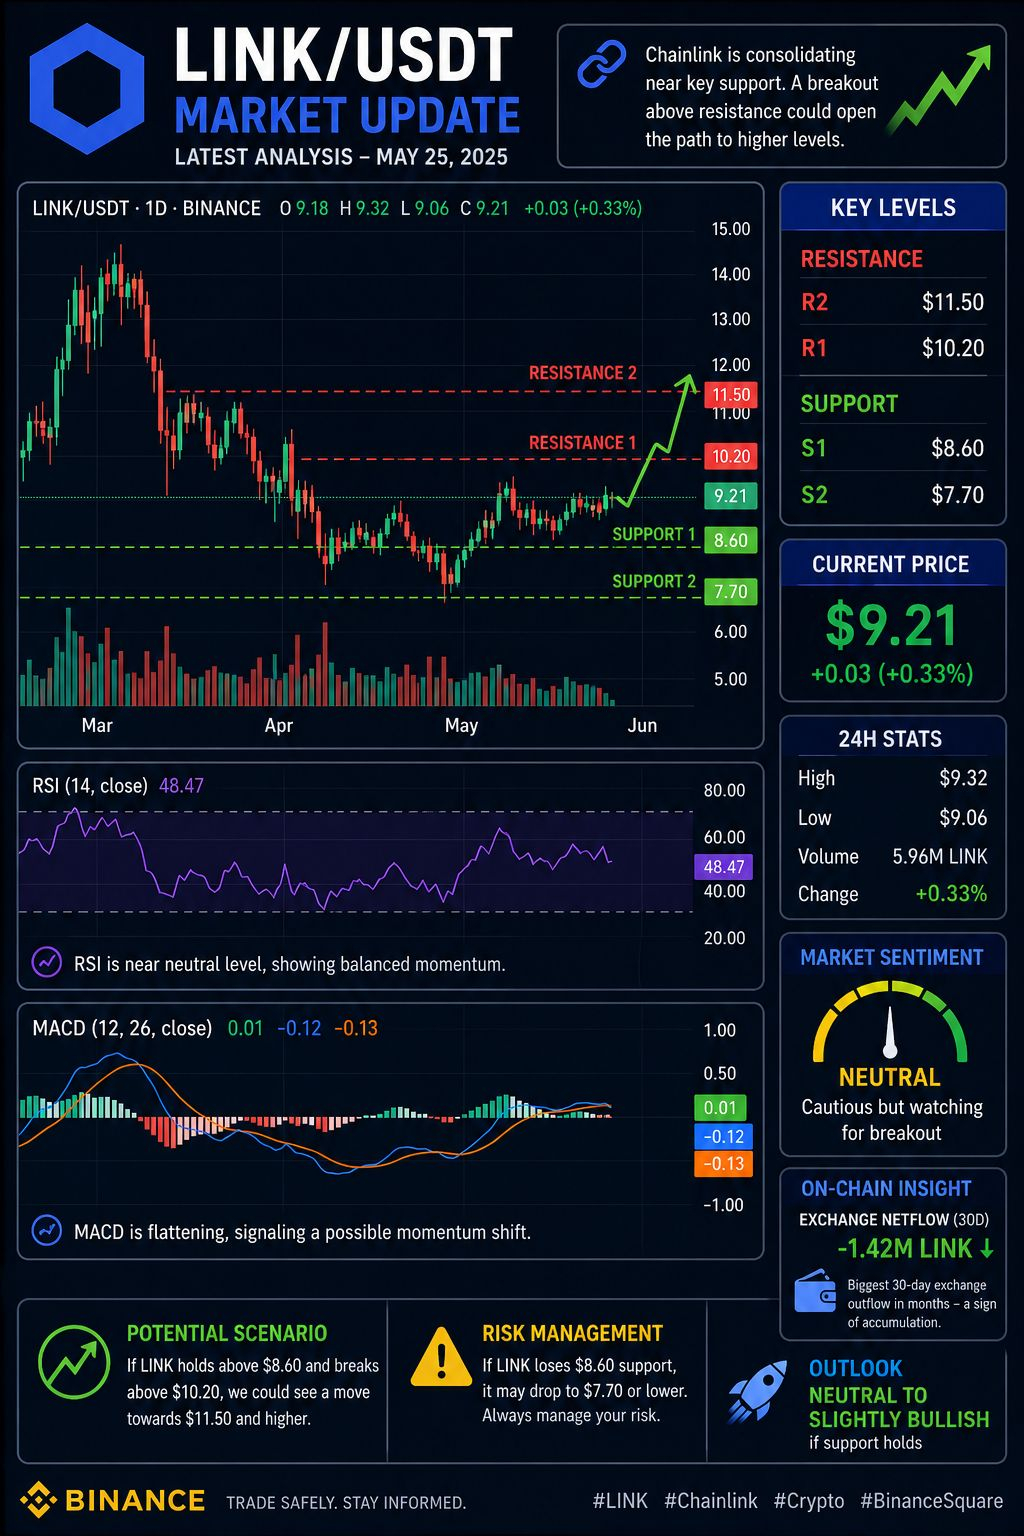
Task: Click the red 10.20 price label
Action: click(x=731, y=456)
